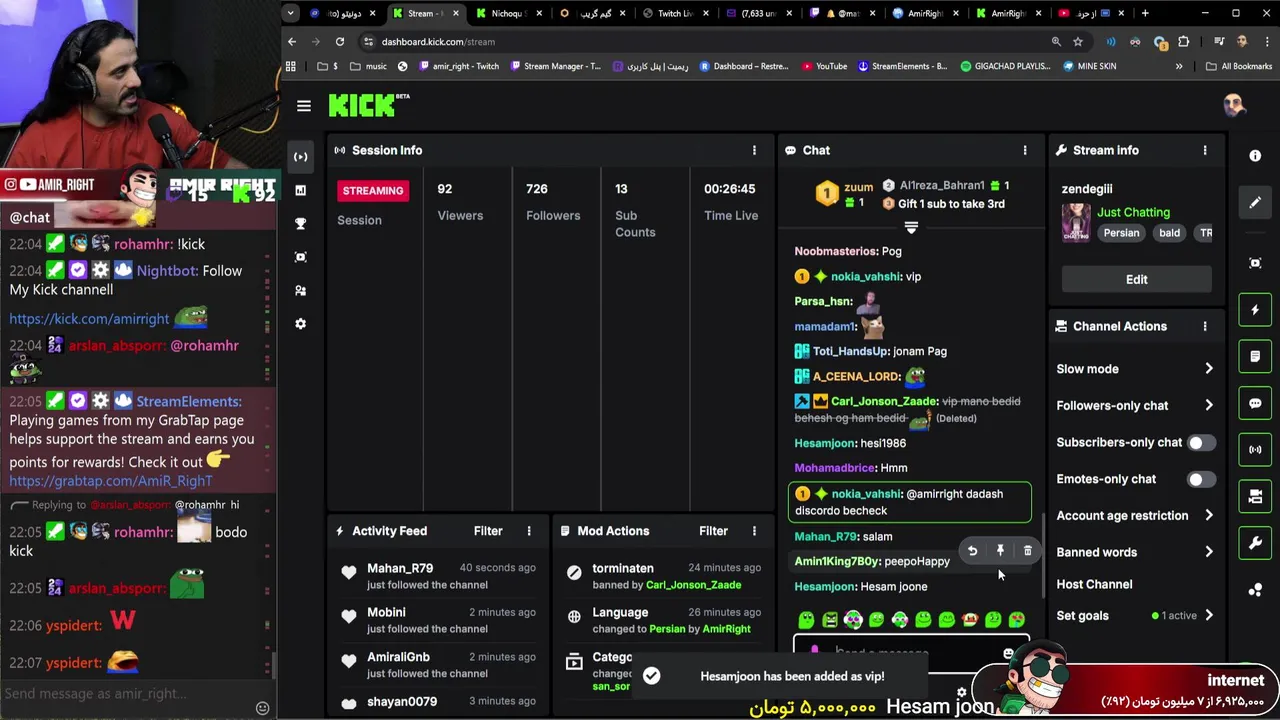1280x720 pixels.
Task: Click the info icon in right sidebar
Action: point(1255,156)
